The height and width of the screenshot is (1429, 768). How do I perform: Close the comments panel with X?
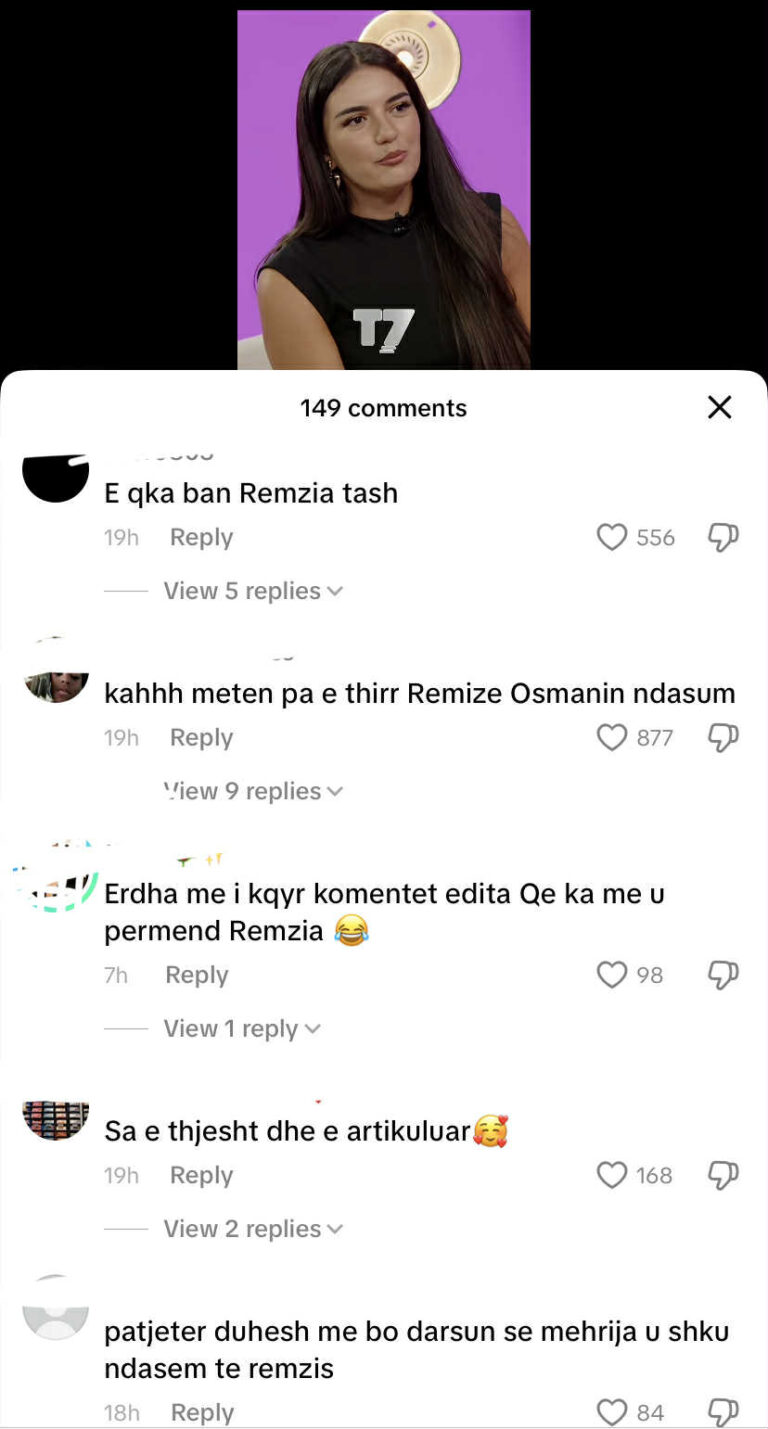(x=720, y=407)
